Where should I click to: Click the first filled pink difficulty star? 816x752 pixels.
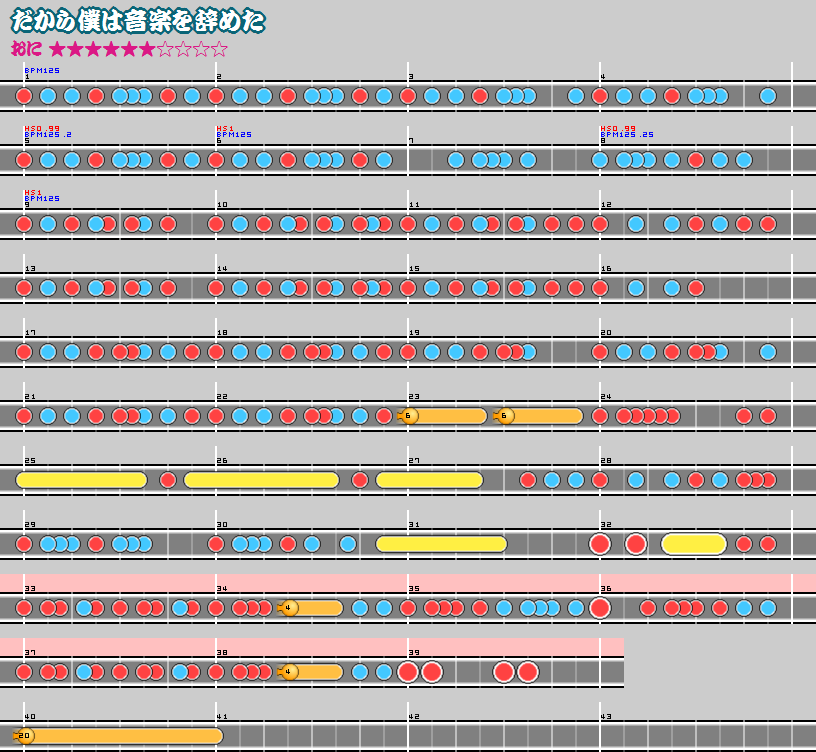point(57,49)
